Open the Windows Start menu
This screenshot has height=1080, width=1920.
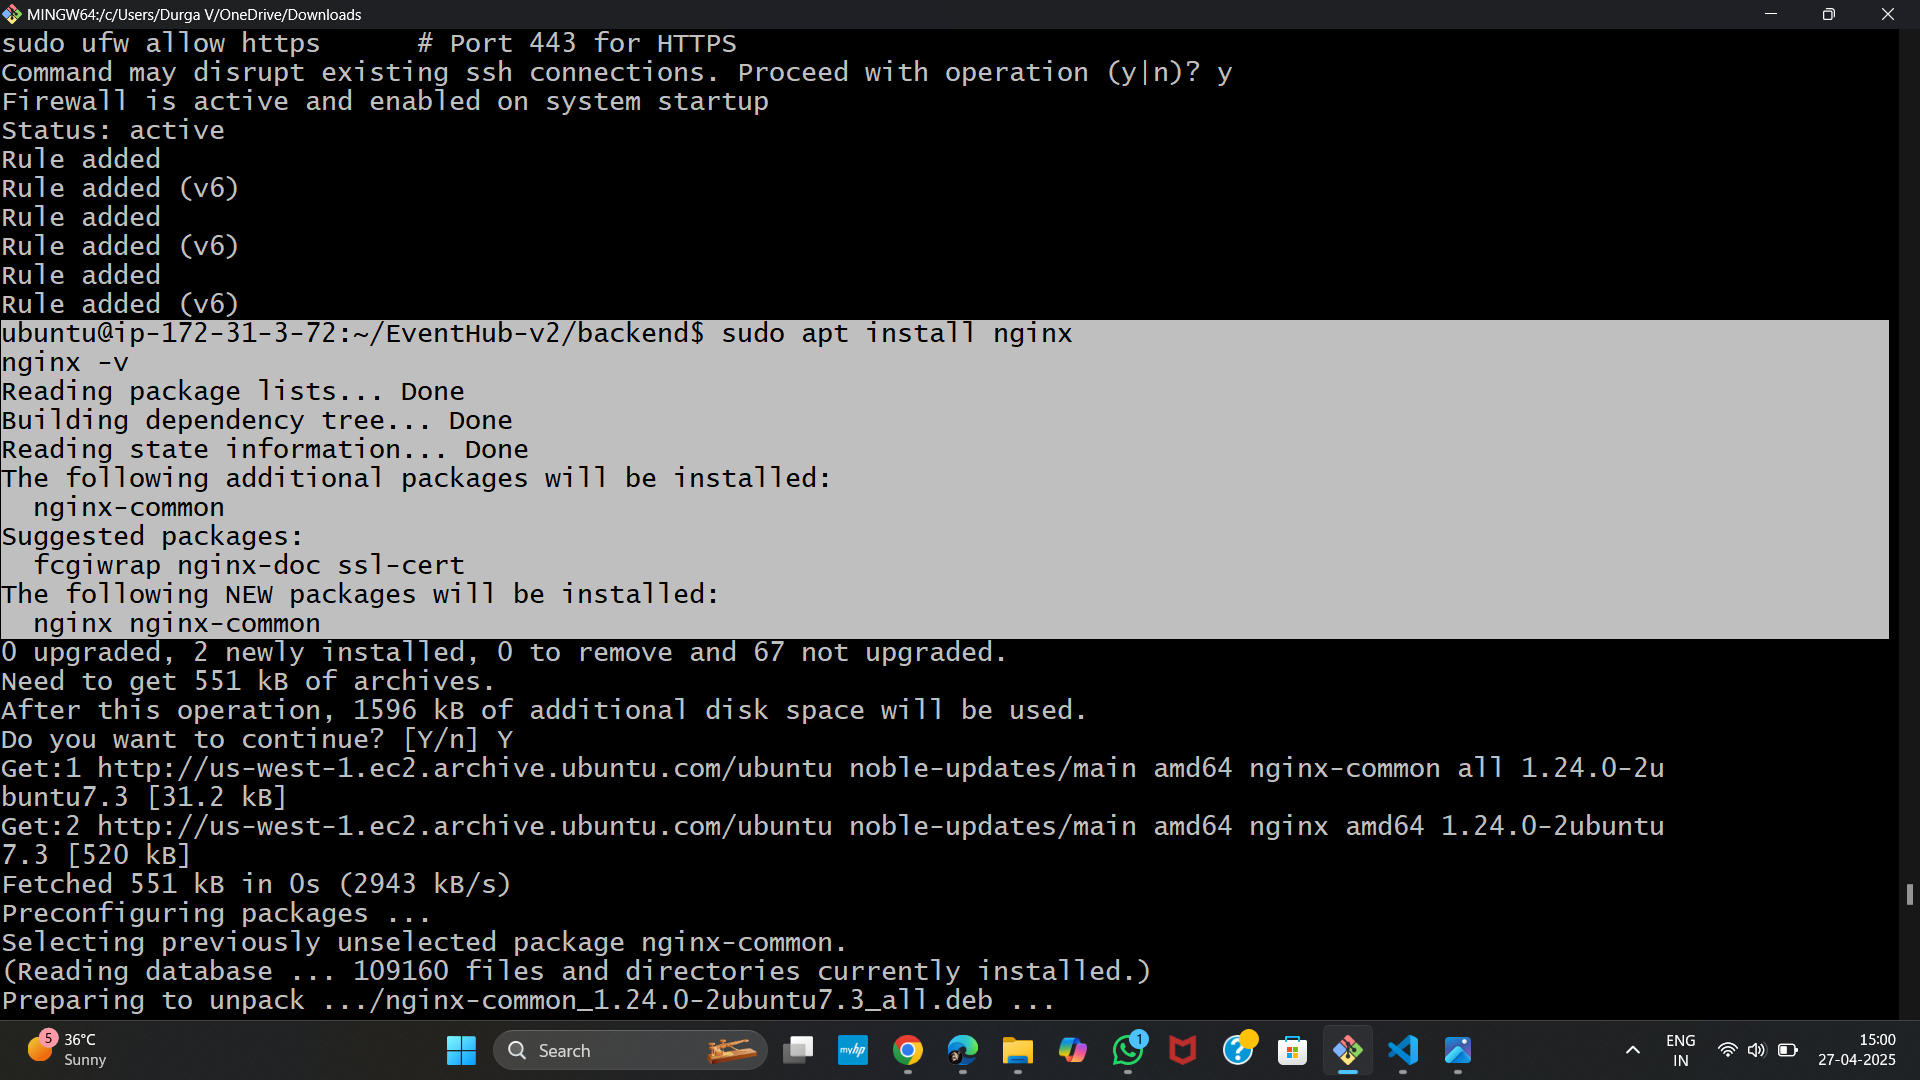[461, 1050]
